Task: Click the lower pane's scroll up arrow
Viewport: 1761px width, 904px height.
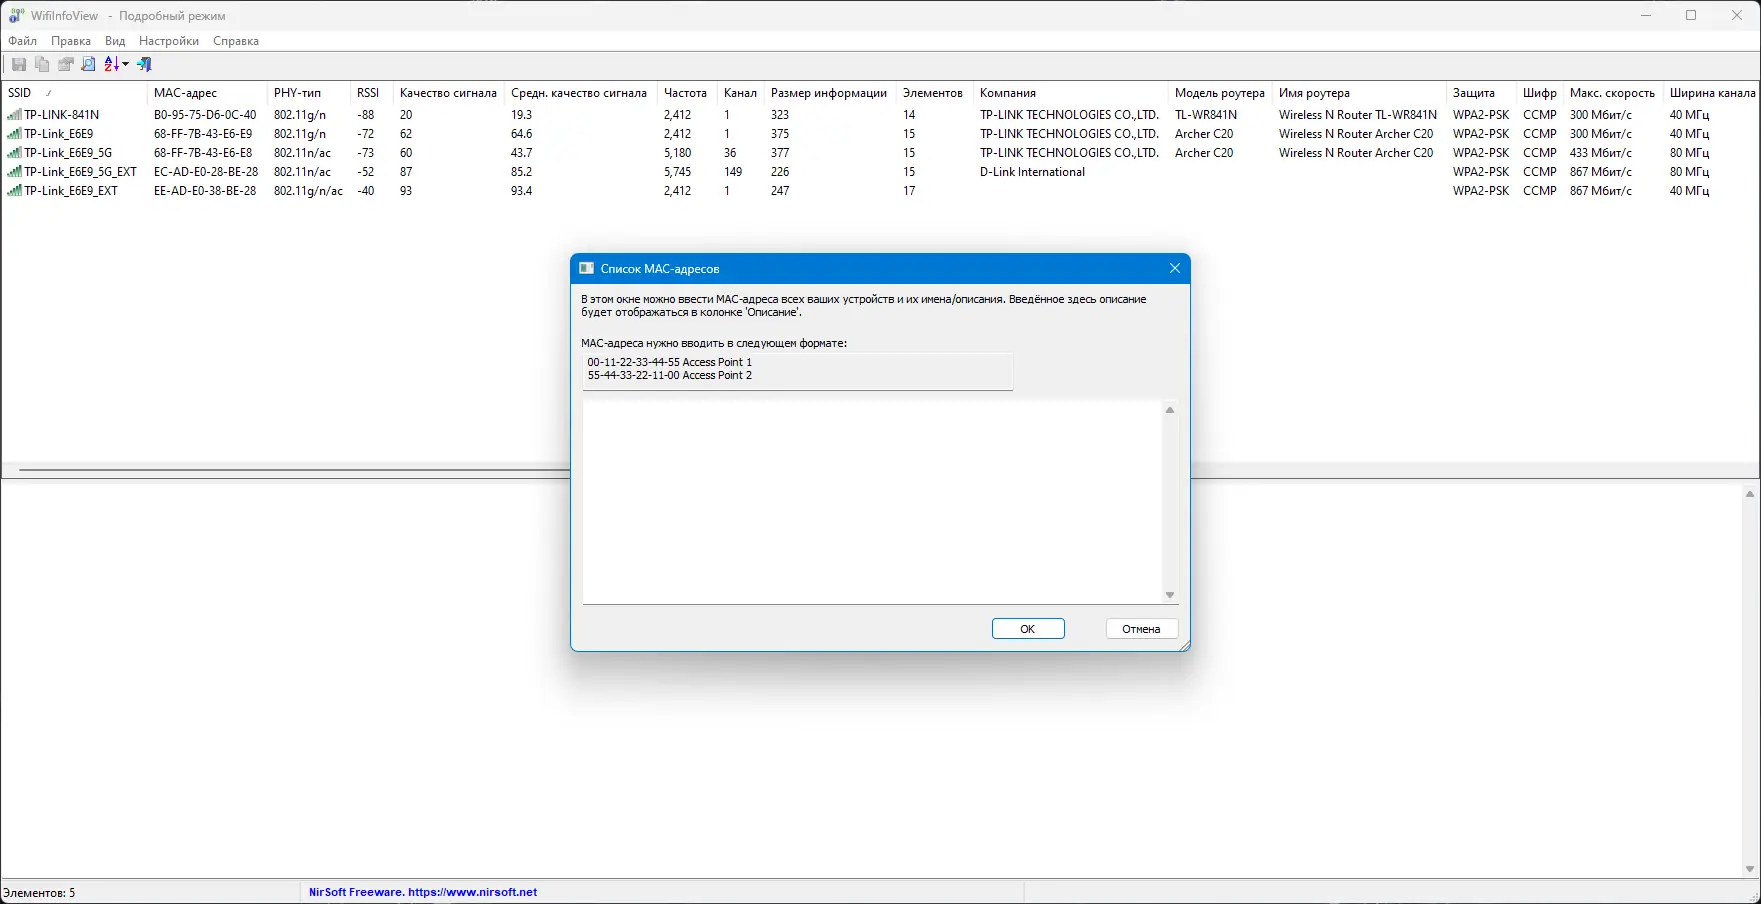Action: pyautogui.click(x=1750, y=494)
